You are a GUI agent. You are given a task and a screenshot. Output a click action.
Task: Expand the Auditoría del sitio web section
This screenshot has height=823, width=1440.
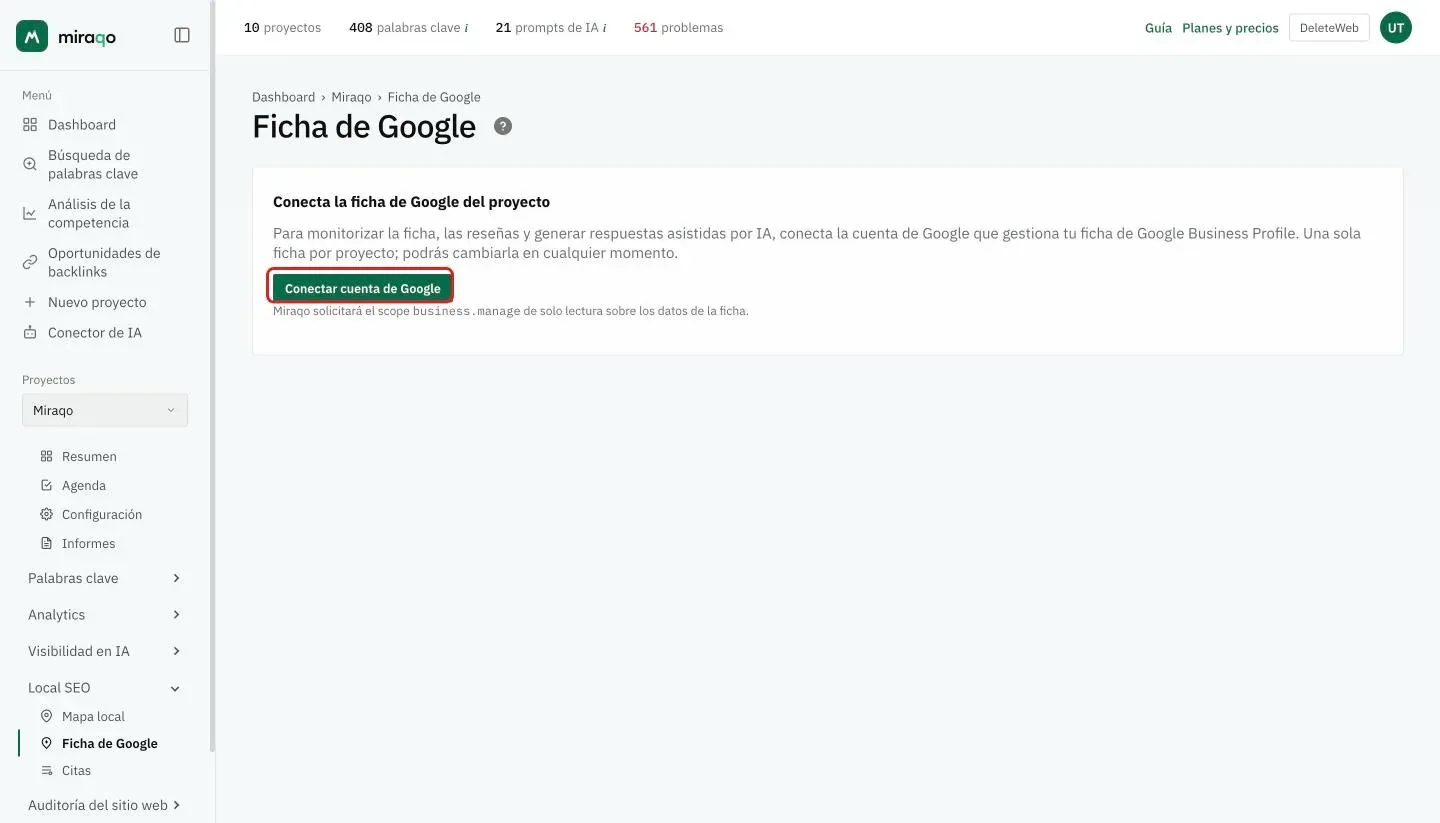(105, 805)
